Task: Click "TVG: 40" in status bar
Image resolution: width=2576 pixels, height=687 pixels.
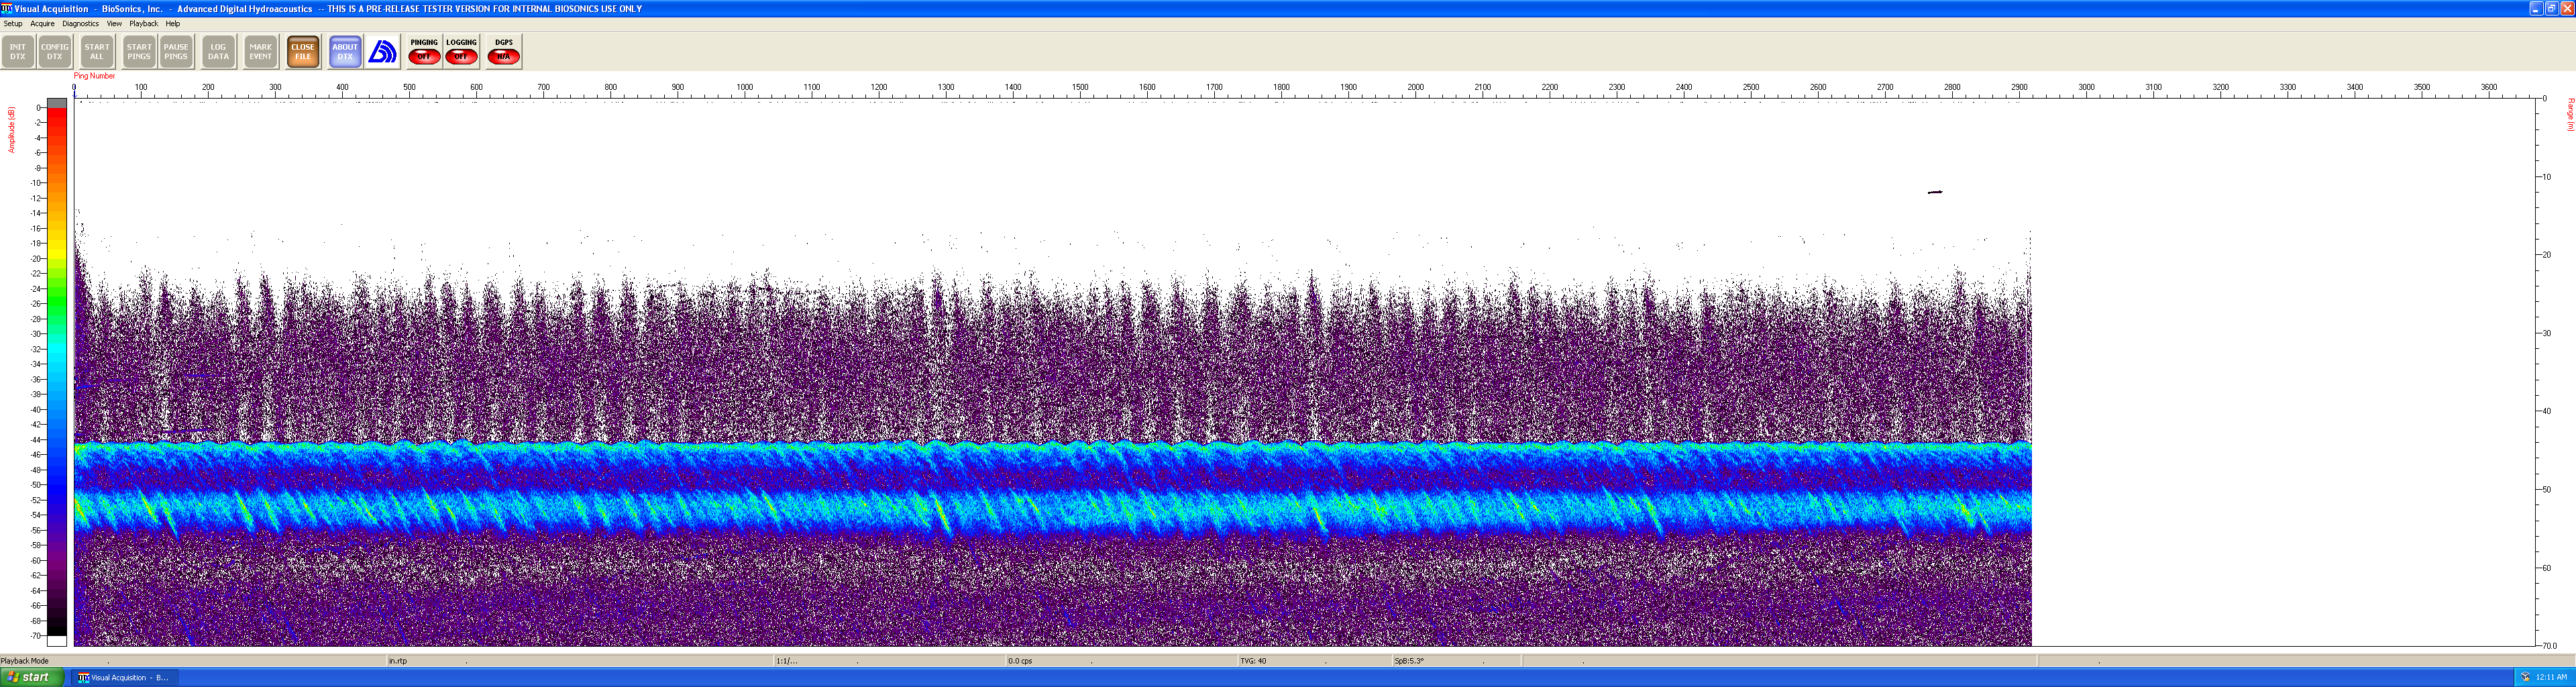Action: (1253, 661)
